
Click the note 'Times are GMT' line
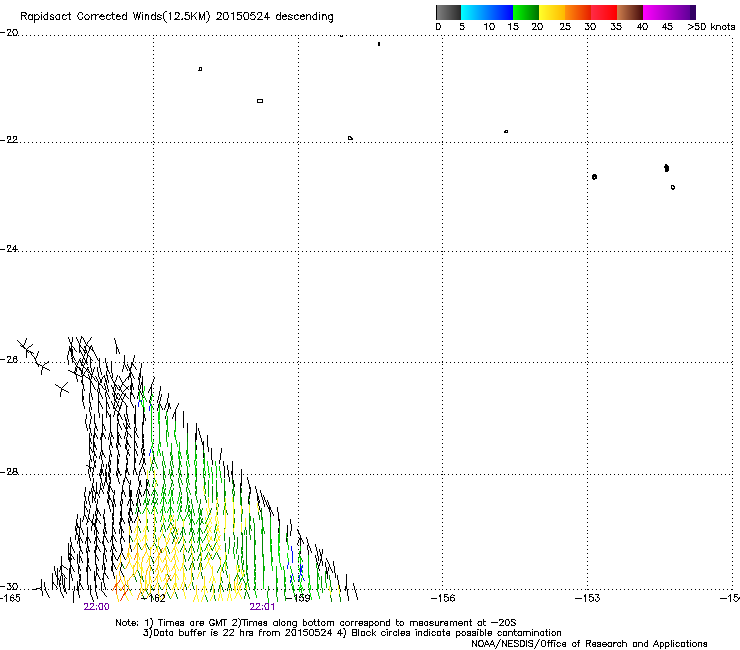point(315,623)
